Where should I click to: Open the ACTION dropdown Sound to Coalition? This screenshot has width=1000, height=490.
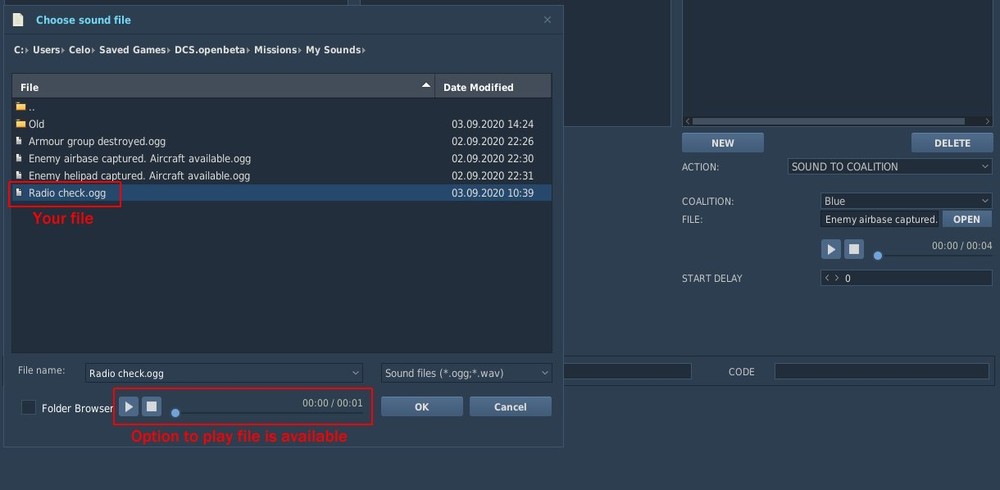[890, 167]
